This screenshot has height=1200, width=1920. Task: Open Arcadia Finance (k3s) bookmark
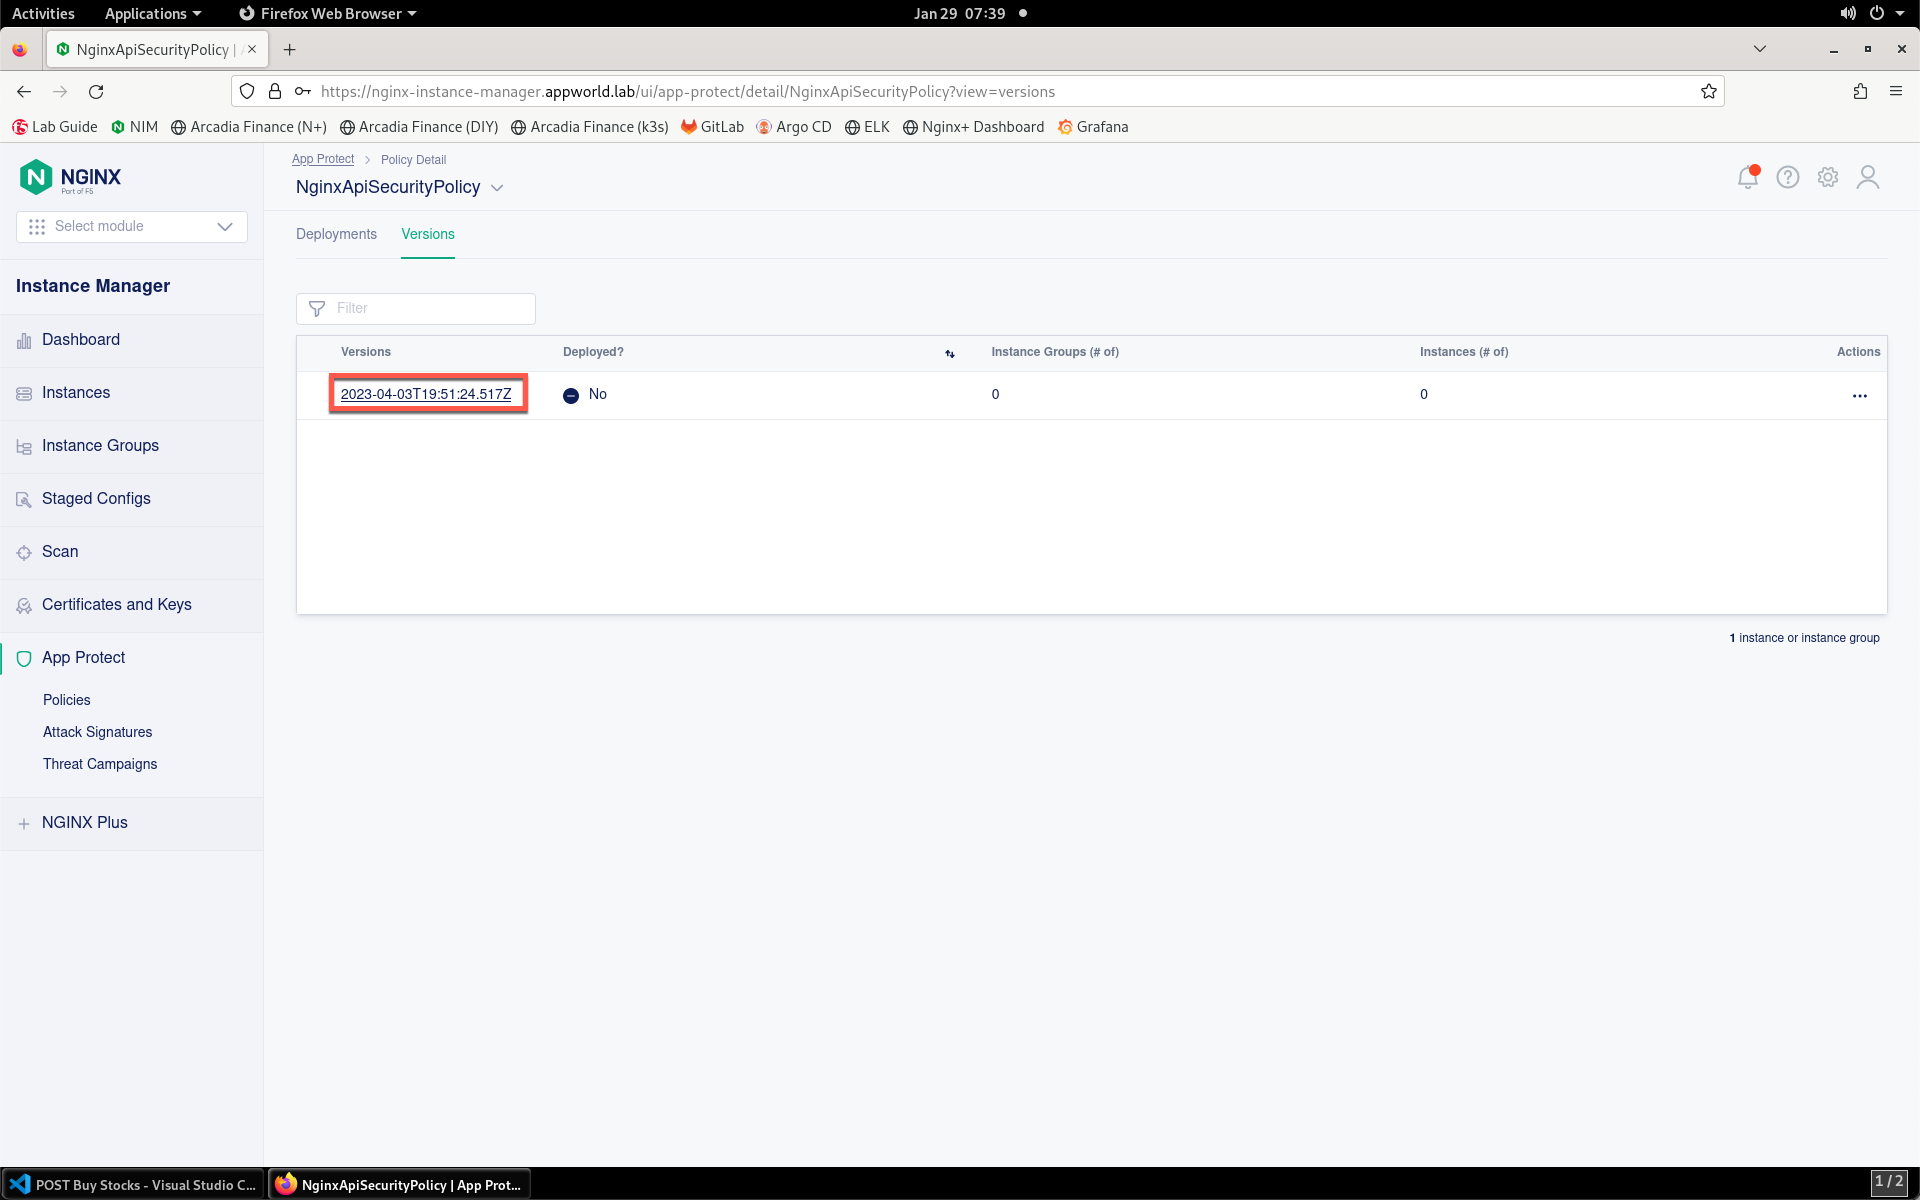click(x=589, y=127)
